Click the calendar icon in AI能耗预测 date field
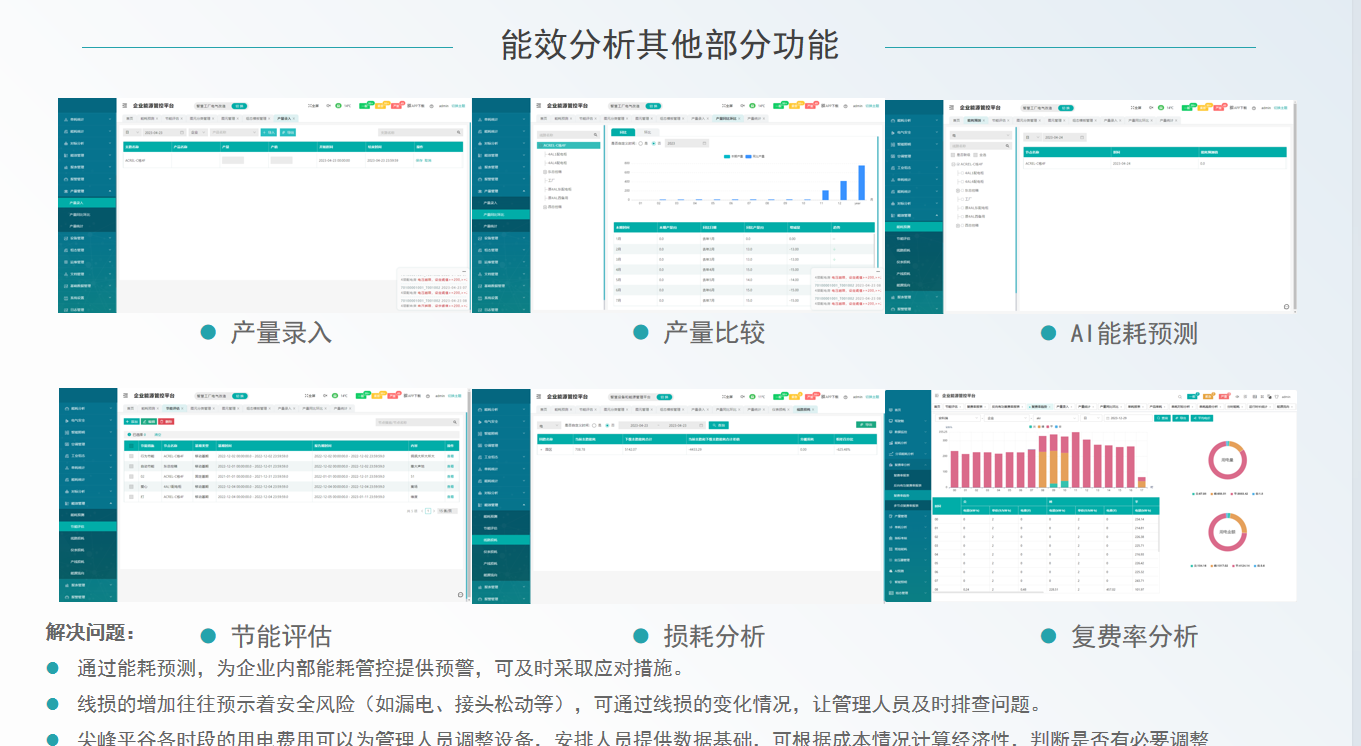The width and height of the screenshot is (1361, 746). pyautogui.click(x=1082, y=137)
